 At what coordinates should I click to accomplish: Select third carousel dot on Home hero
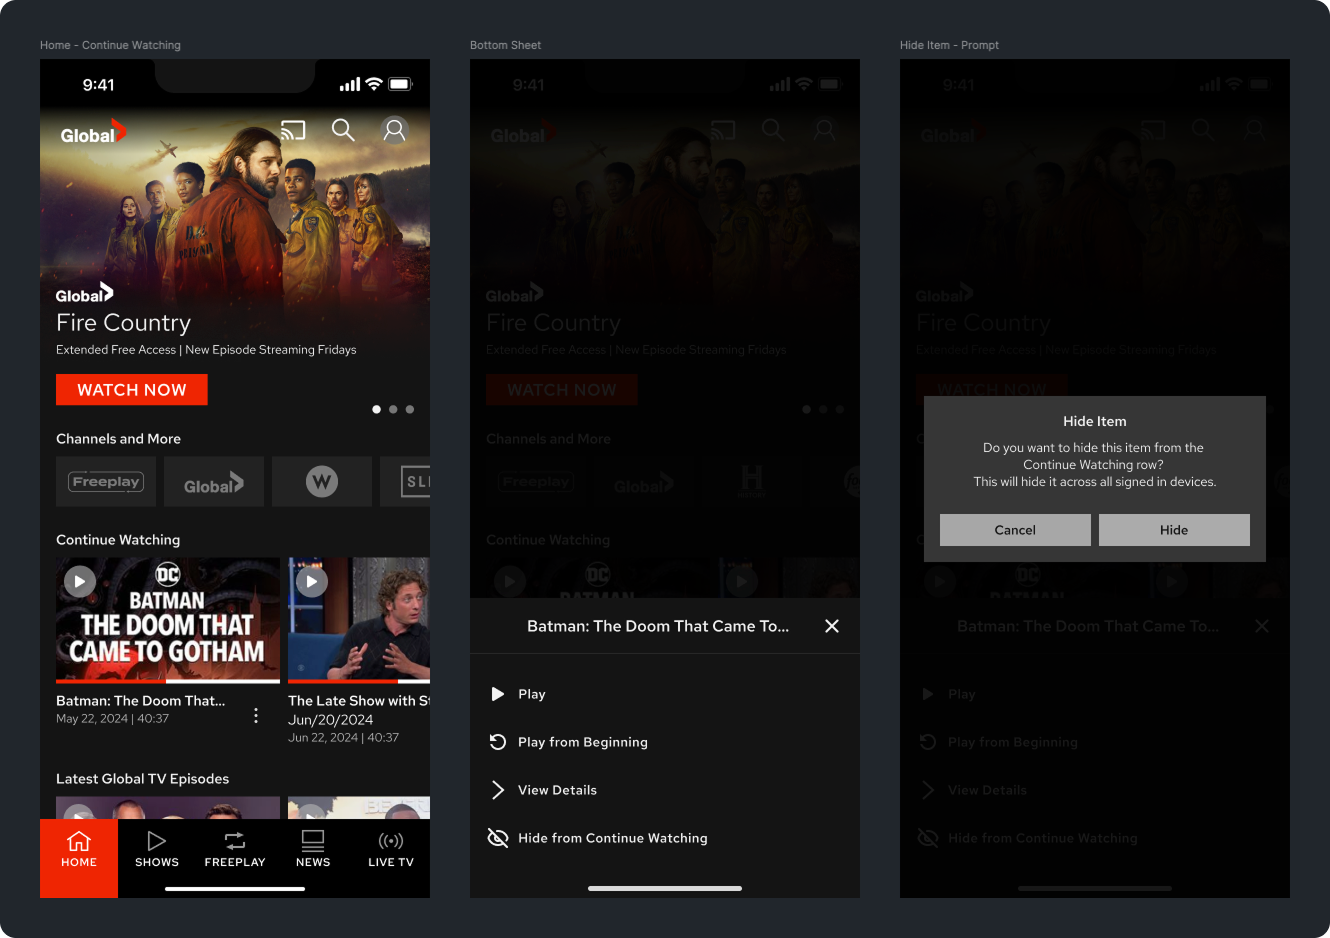(410, 409)
